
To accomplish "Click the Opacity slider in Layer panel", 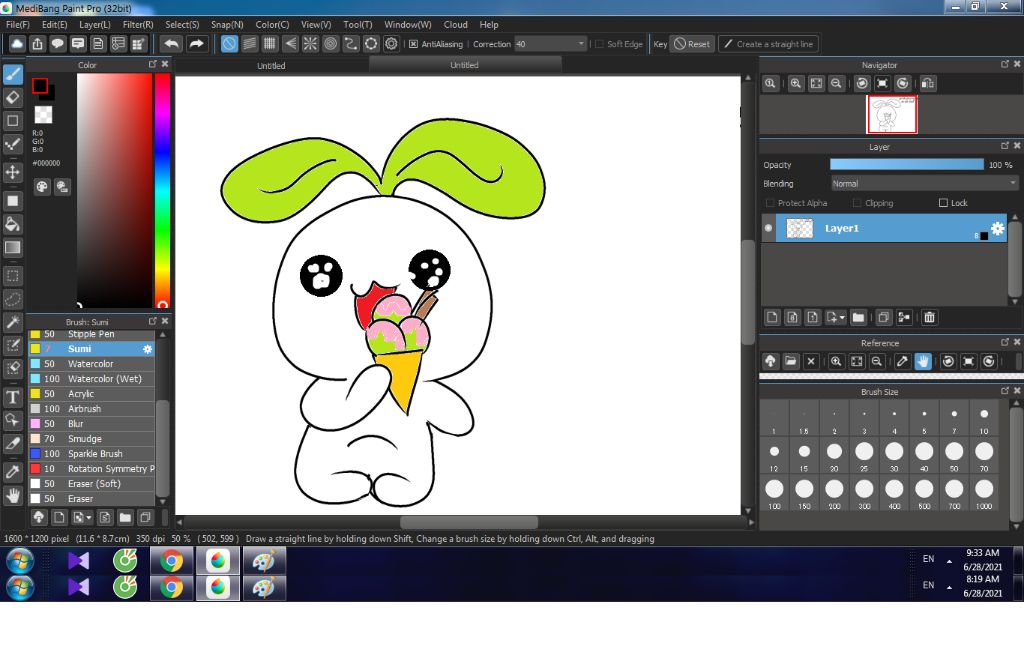I will (906, 165).
